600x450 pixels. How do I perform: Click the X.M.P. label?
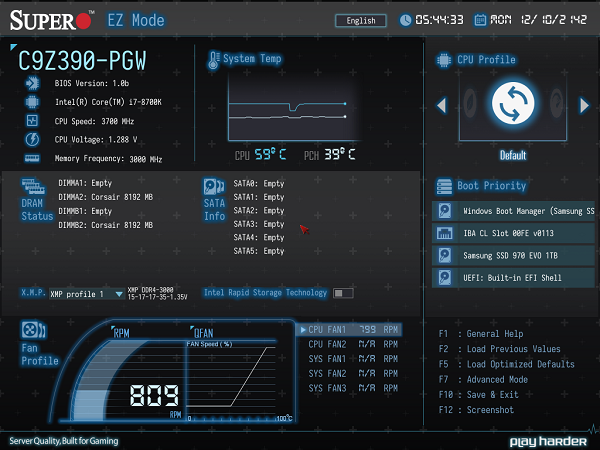[33, 293]
